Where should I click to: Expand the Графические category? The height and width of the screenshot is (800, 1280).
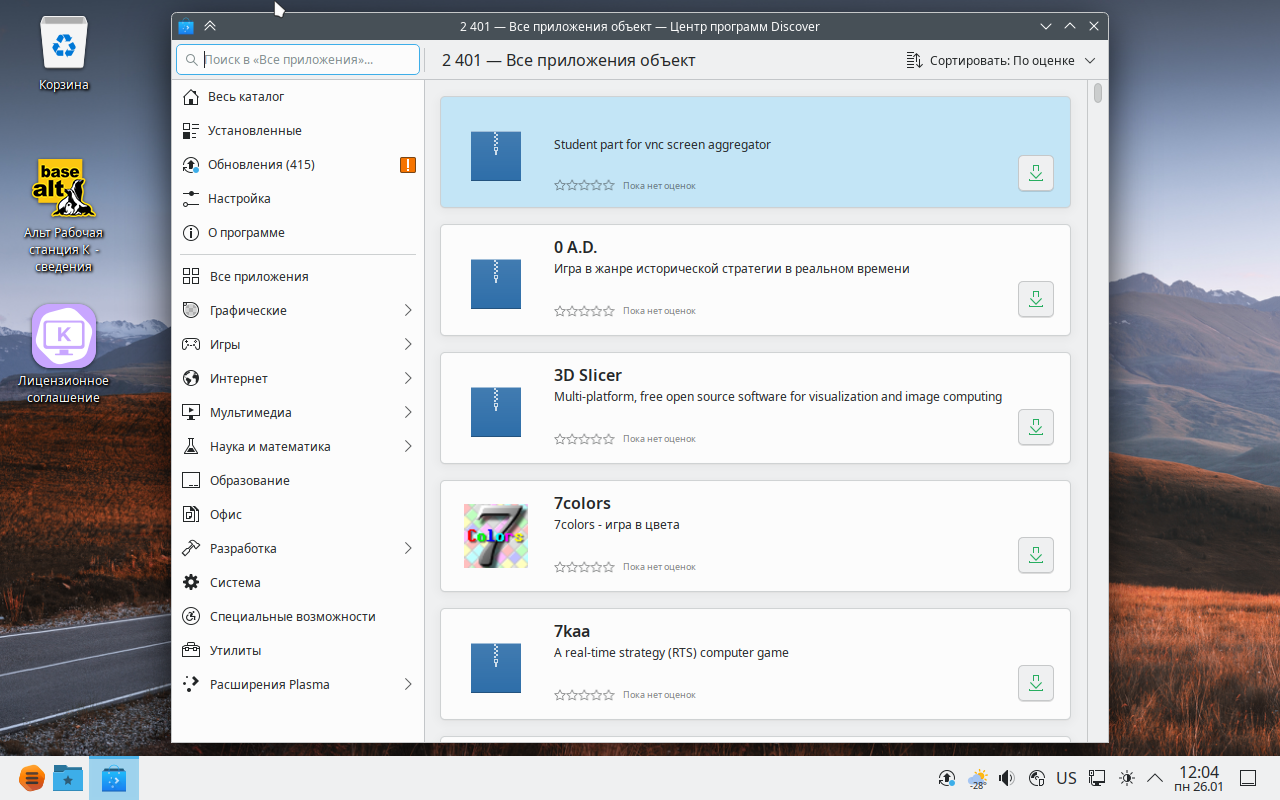tap(407, 311)
